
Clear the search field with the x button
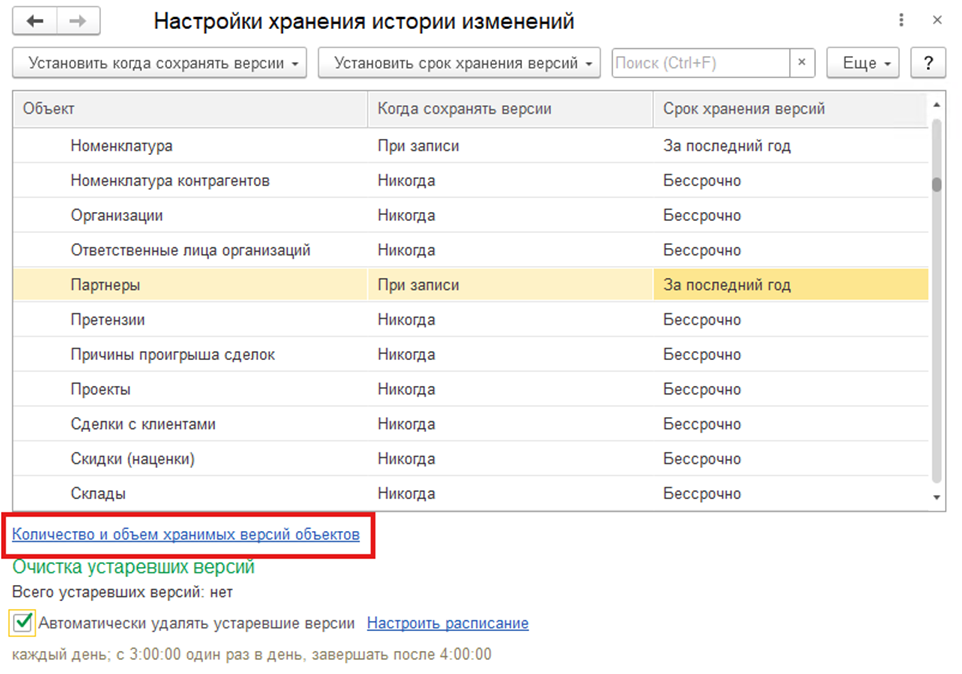(801, 63)
